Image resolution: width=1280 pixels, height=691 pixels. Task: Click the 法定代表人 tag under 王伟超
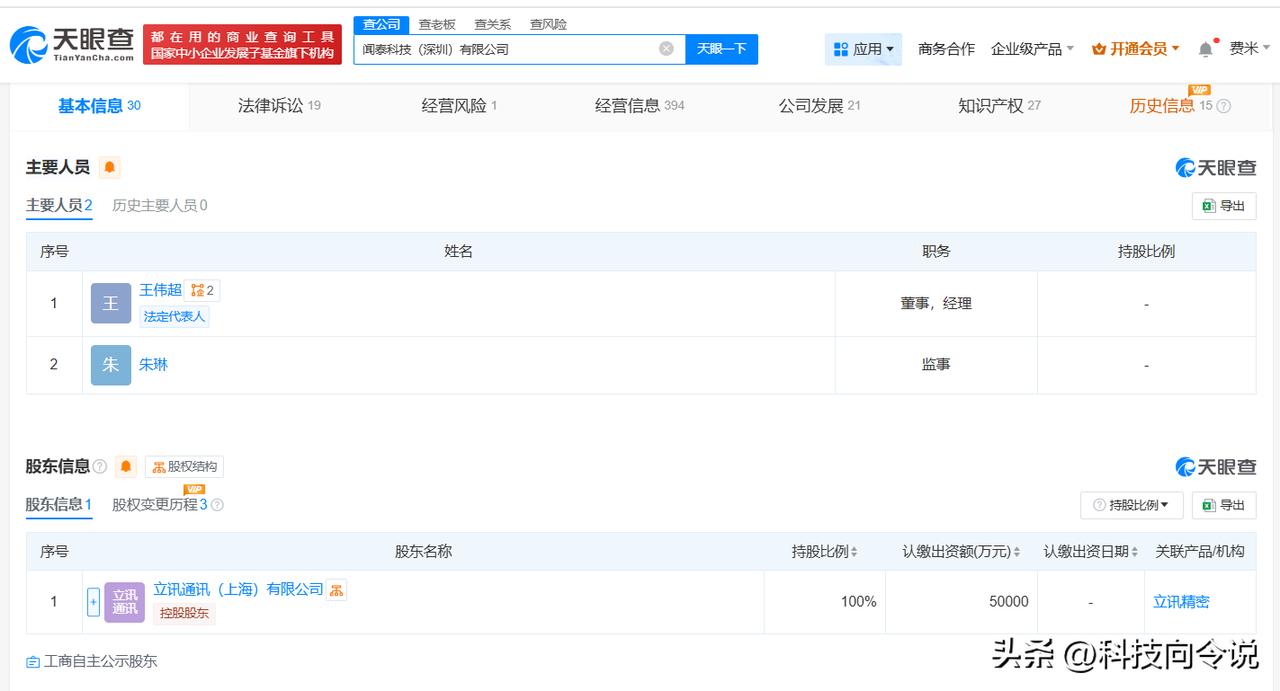[x=174, y=316]
